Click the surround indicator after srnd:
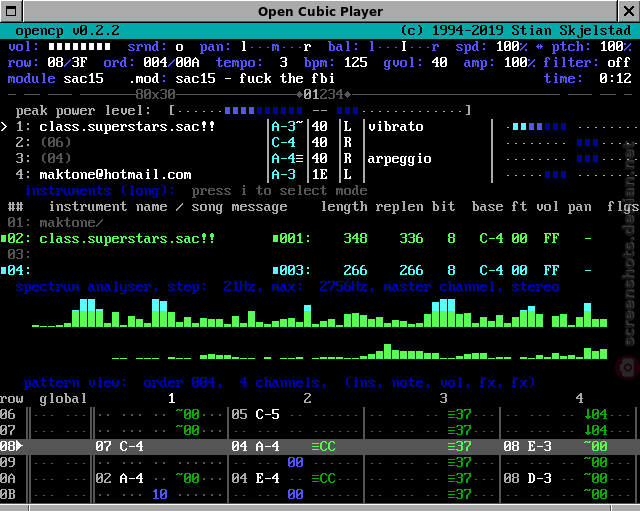 point(180,47)
